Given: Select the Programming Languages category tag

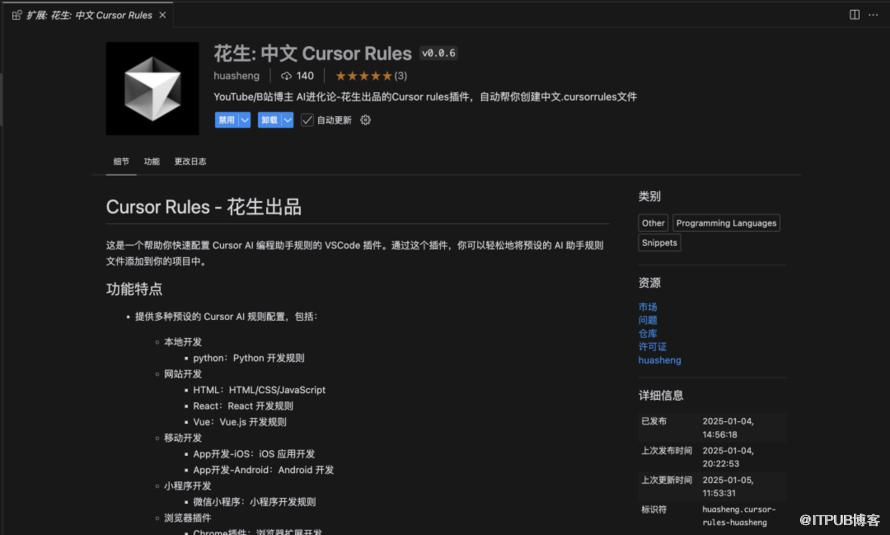Looking at the screenshot, I should 726,223.
